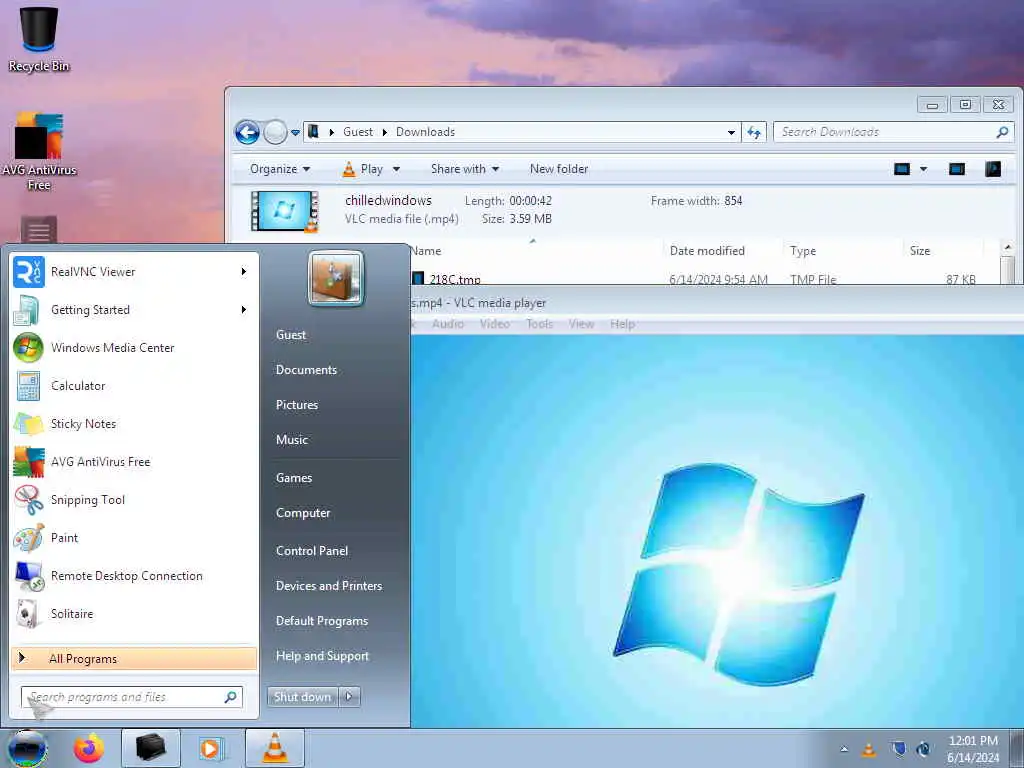Click the Search programs and files box
Image resolution: width=1024 pixels, height=768 pixels.
[x=131, y=697]
